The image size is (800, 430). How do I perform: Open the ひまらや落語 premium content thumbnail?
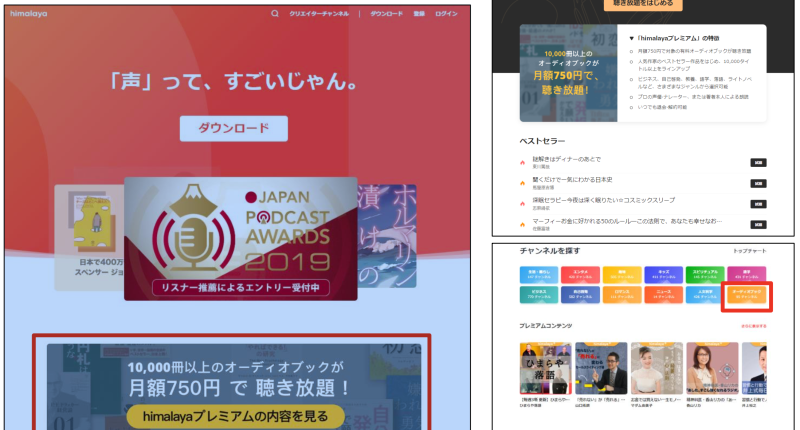click(545, 368)
